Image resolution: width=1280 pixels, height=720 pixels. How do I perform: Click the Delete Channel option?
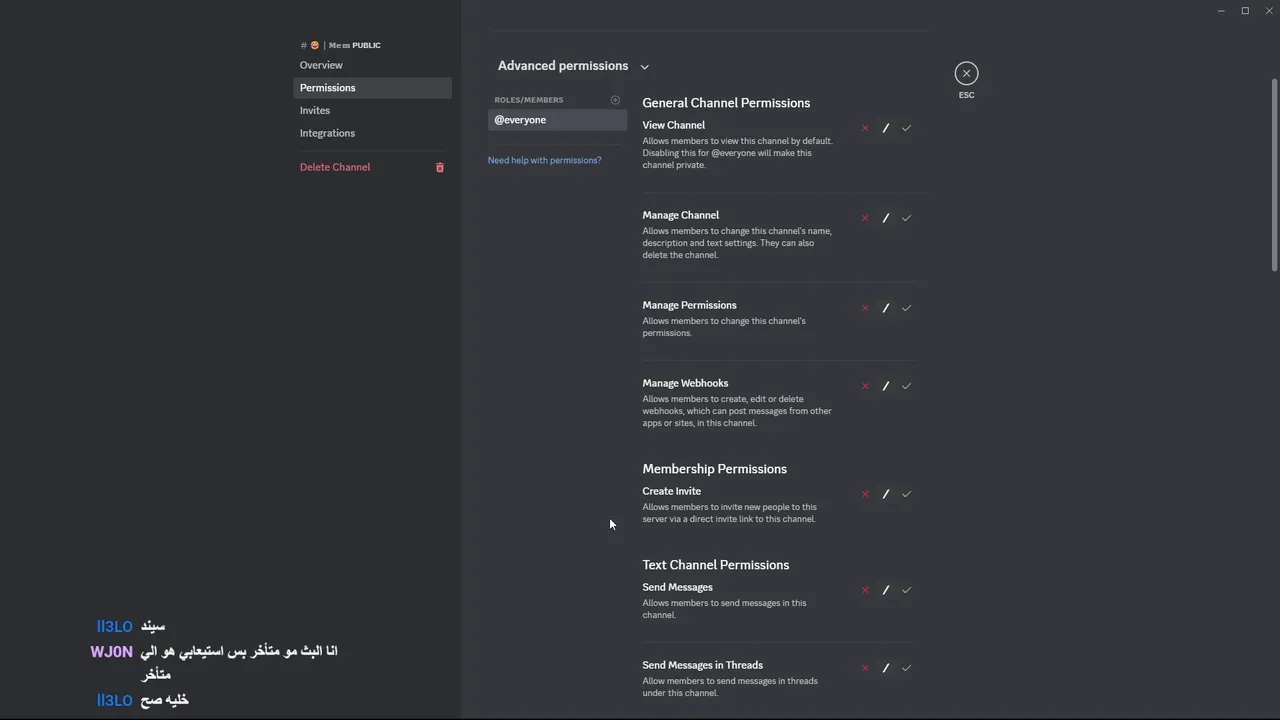pyautogui.click(x=335, y=167)
